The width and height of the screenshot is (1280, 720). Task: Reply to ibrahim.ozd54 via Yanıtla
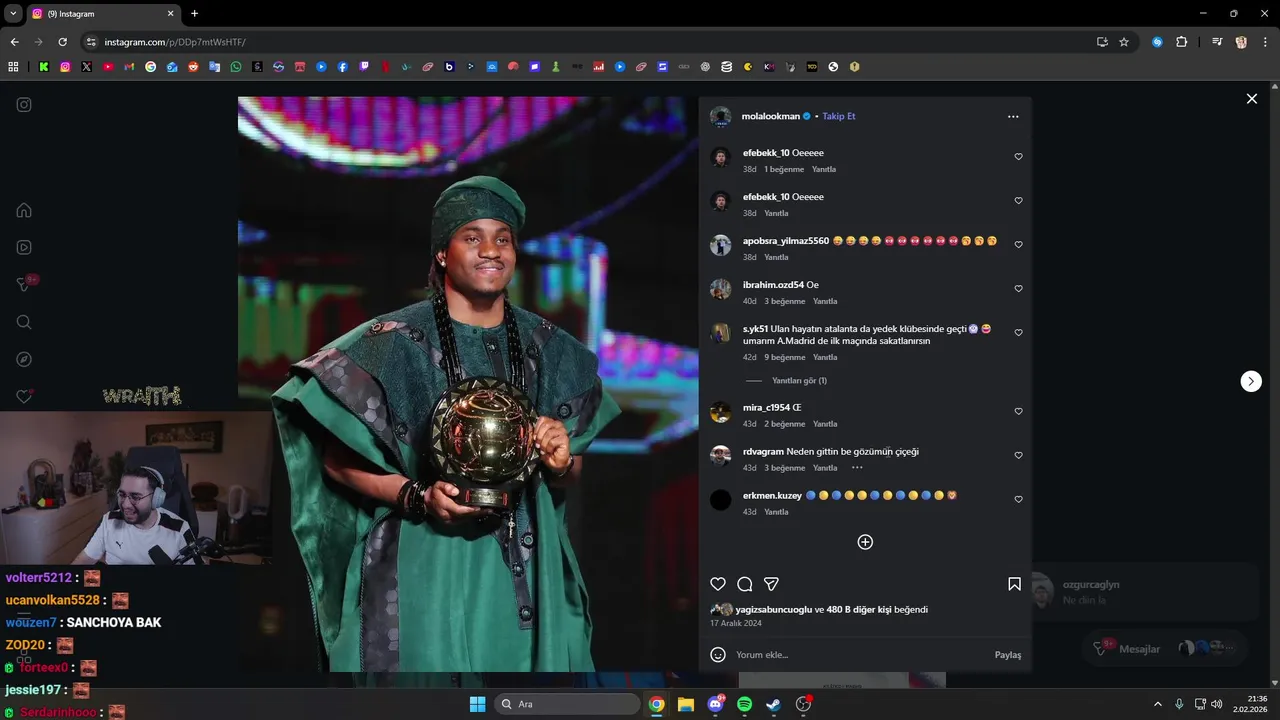(x=825, y=301)
